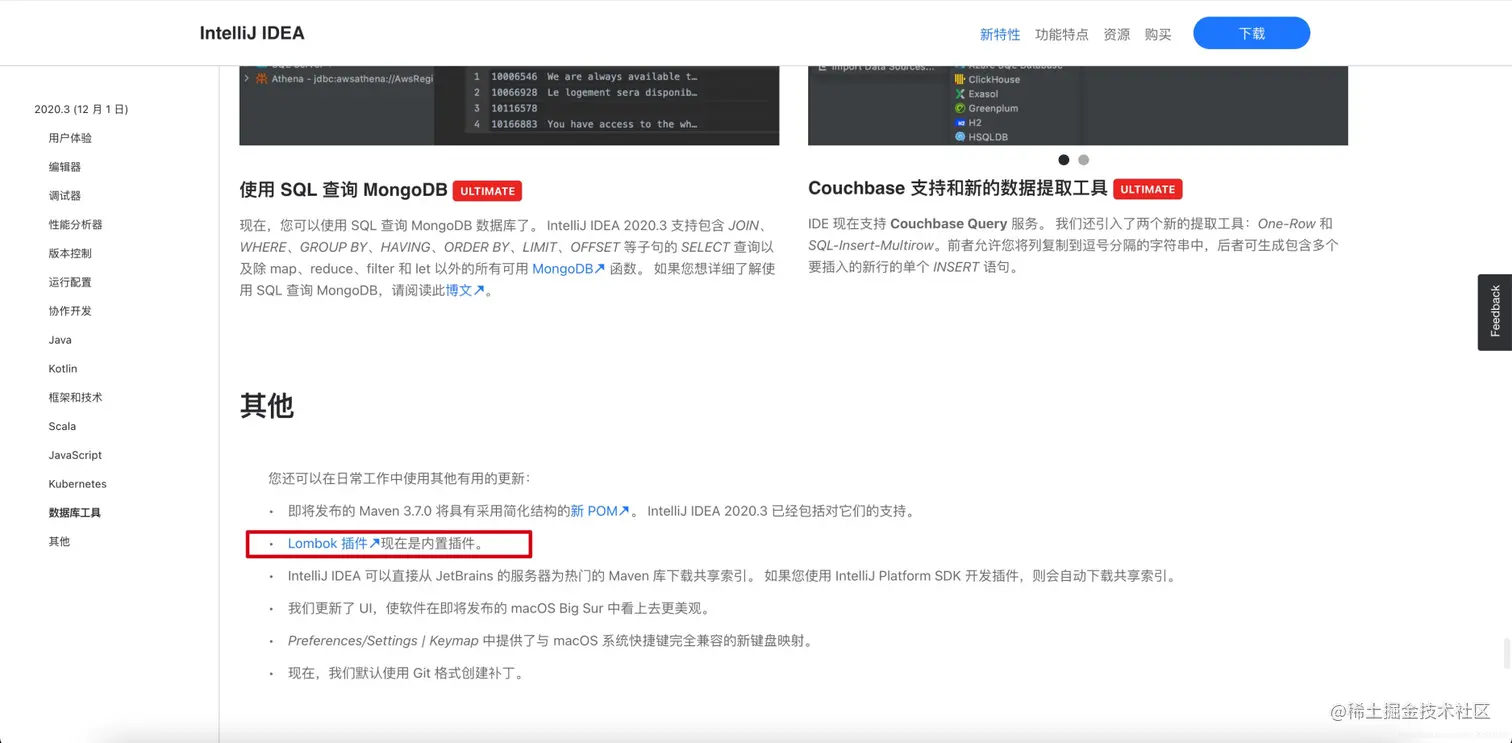Go to Scala section in sidebar

[x=62, y=426]
